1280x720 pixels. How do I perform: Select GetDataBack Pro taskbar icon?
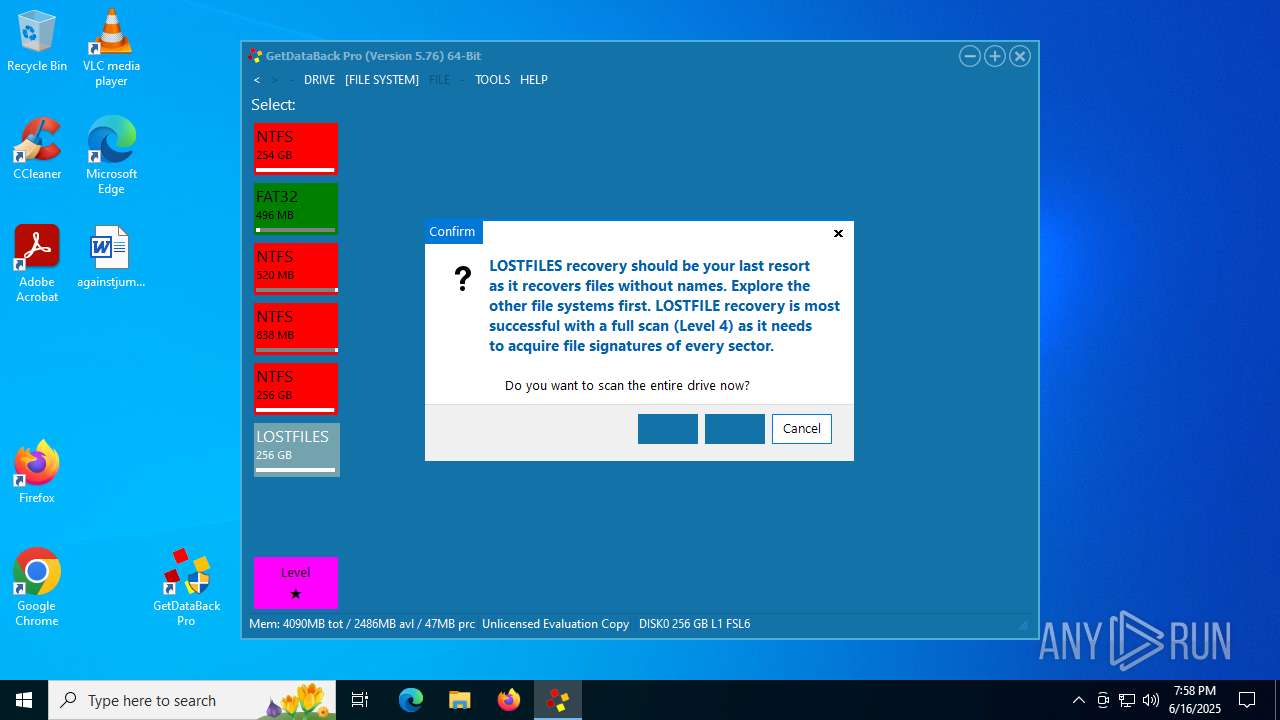pos(557,700)
